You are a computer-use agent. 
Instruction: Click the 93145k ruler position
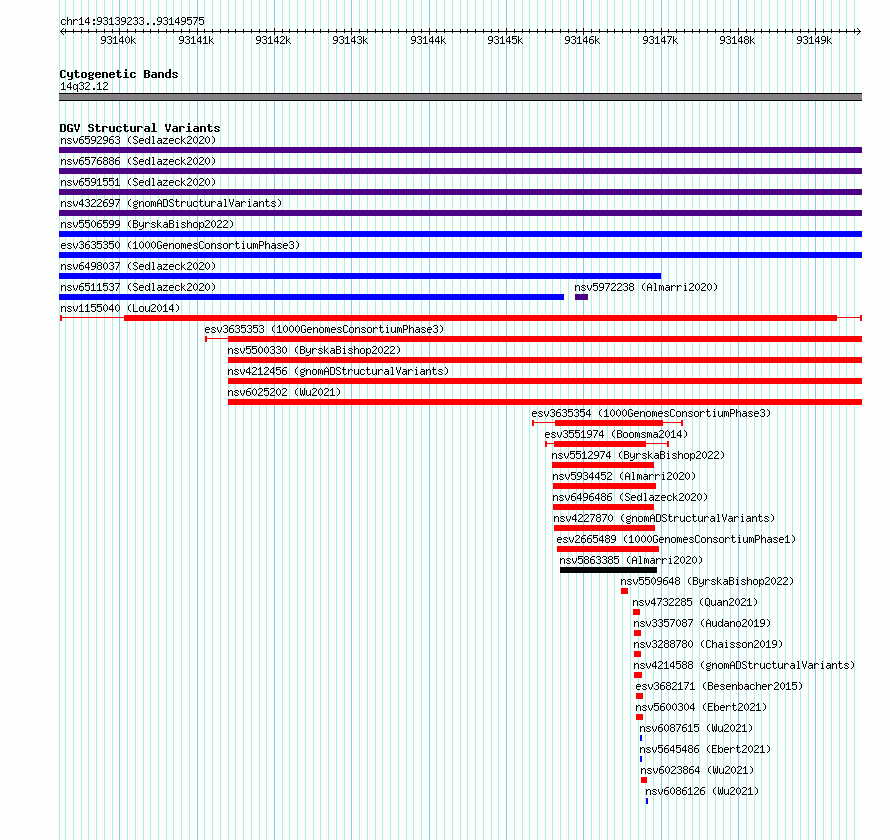505,40
